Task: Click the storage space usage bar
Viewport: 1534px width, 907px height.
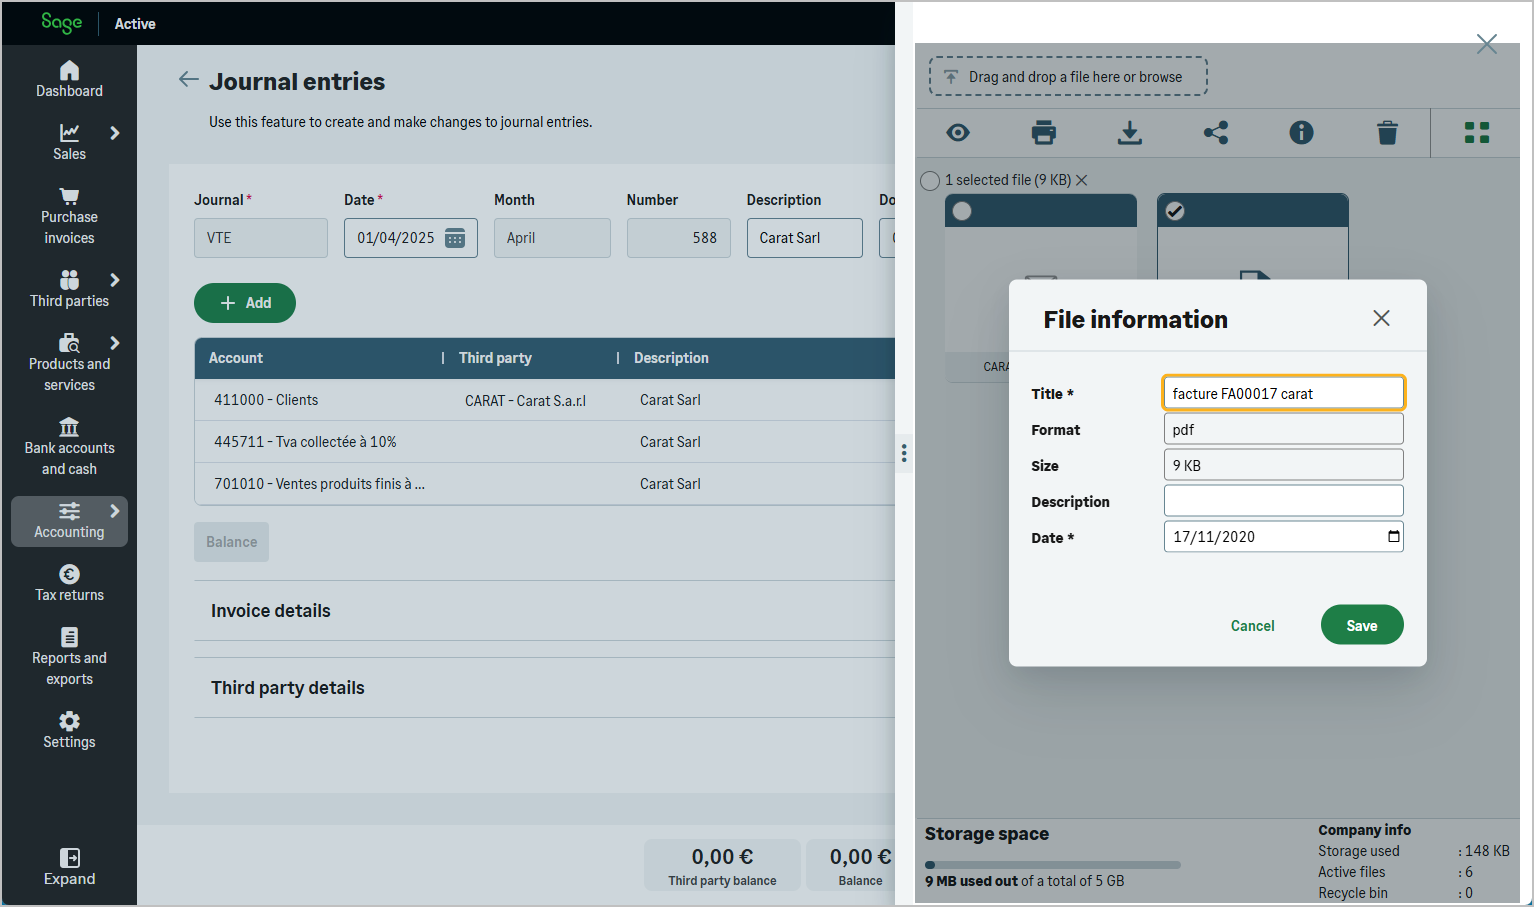Action: (x=1052, y=865)
